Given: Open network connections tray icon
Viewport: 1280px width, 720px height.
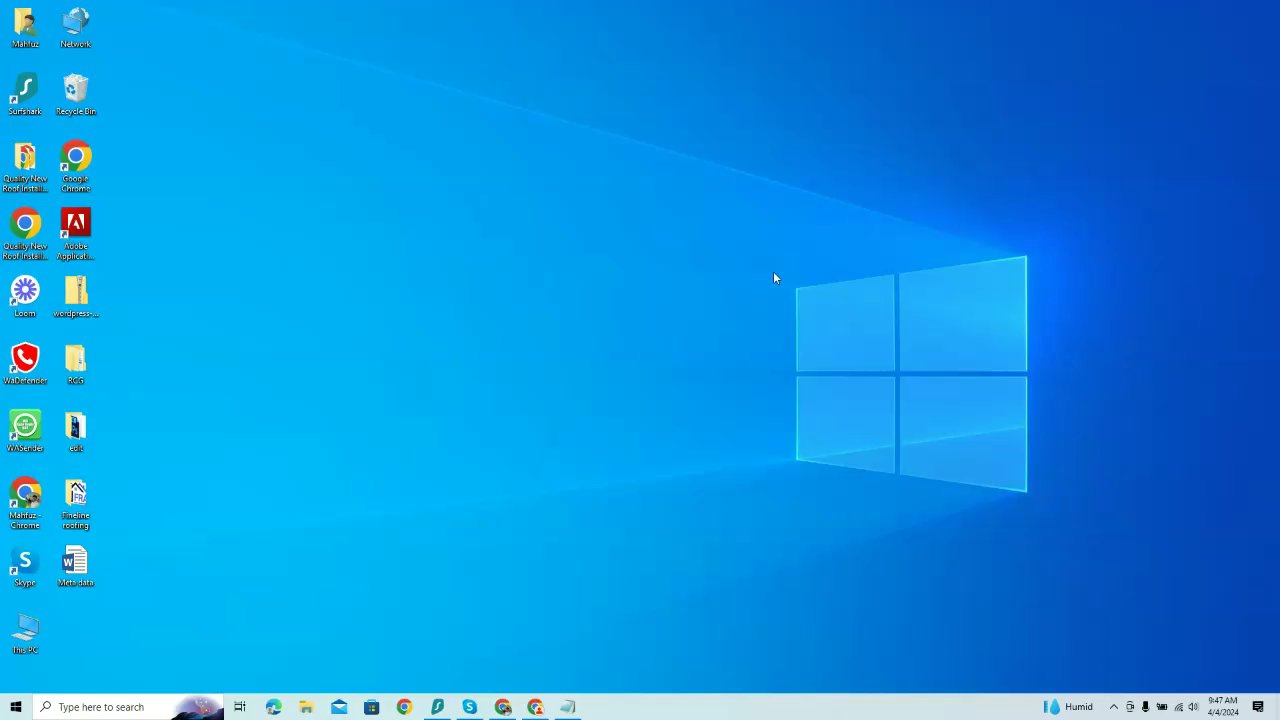Looking at the screenshot, I should click(1178, 707).
